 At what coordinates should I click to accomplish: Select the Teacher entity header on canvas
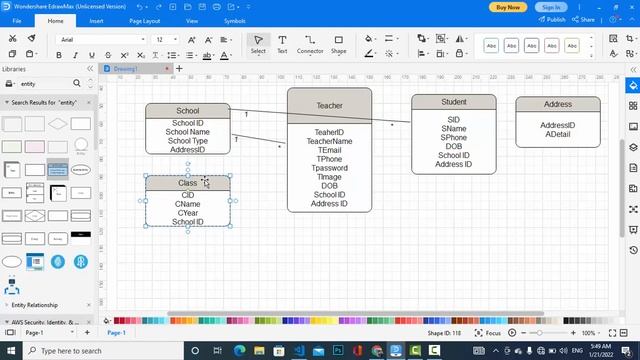[329, 106]
